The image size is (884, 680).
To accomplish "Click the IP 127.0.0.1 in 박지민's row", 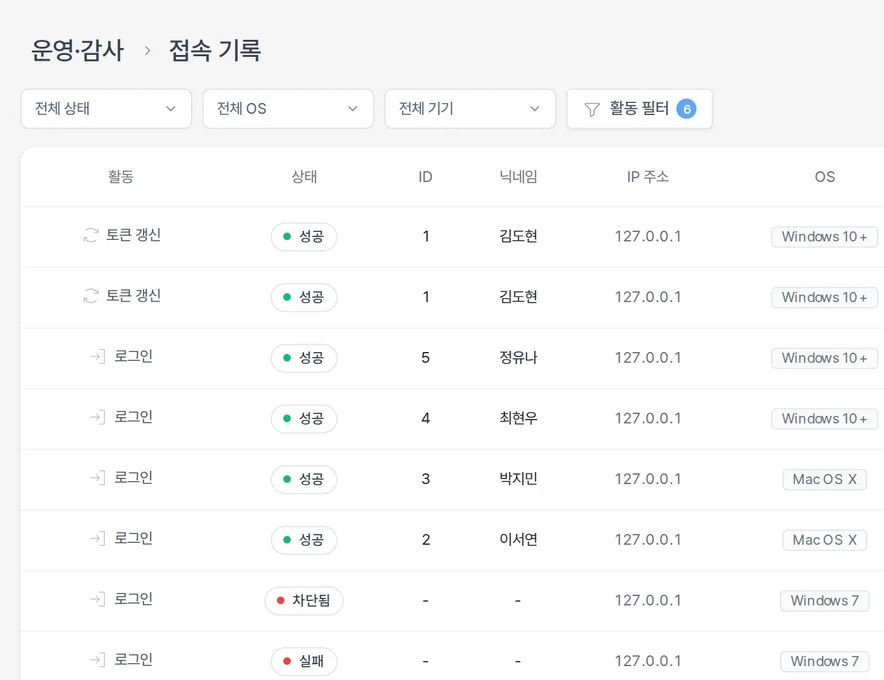I will pyautogui.click(x=648, y=479).
